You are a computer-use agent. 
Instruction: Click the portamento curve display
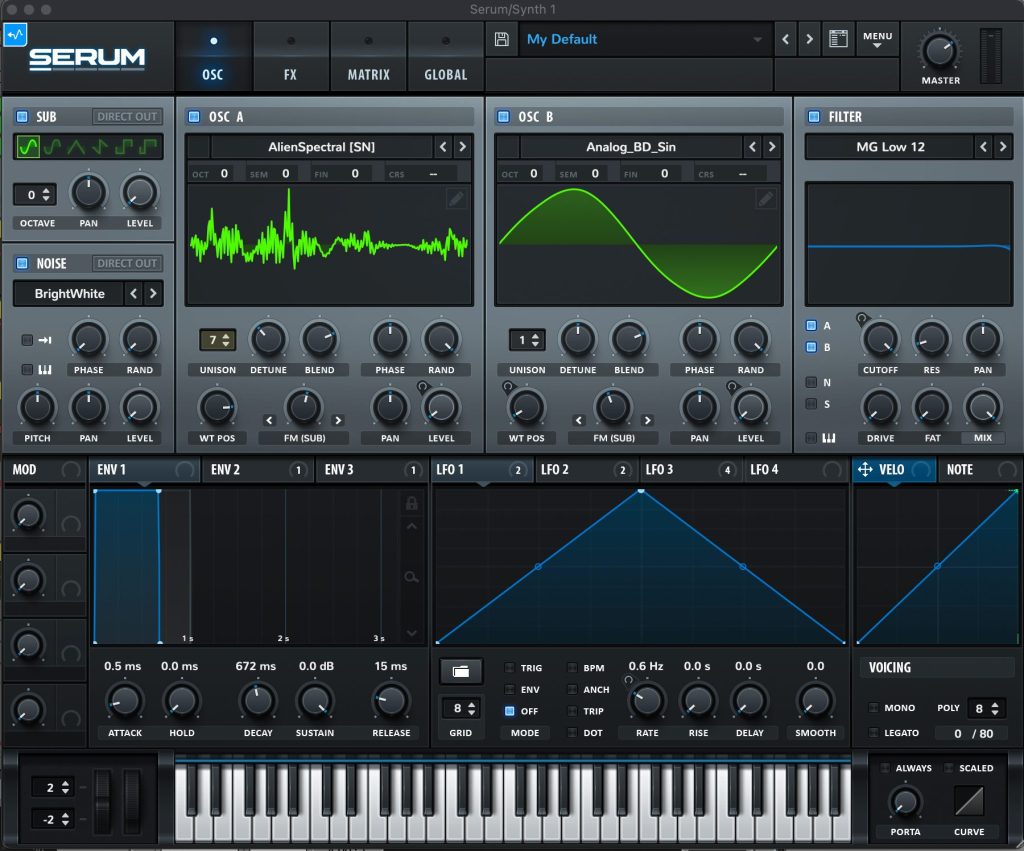969,800
